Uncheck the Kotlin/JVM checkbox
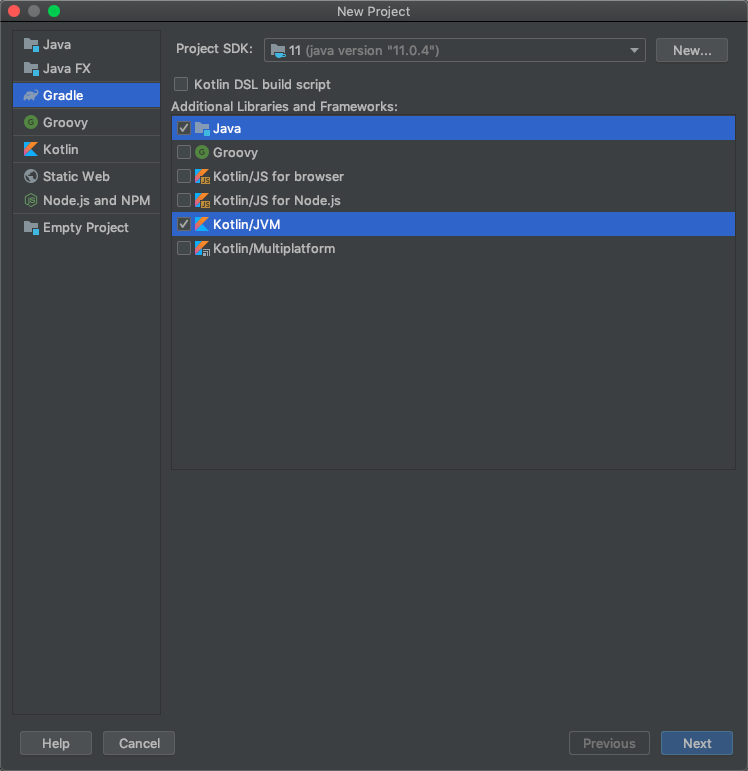Image resolution: width=748 pixels, height=771 pixels. coord(184,224)
